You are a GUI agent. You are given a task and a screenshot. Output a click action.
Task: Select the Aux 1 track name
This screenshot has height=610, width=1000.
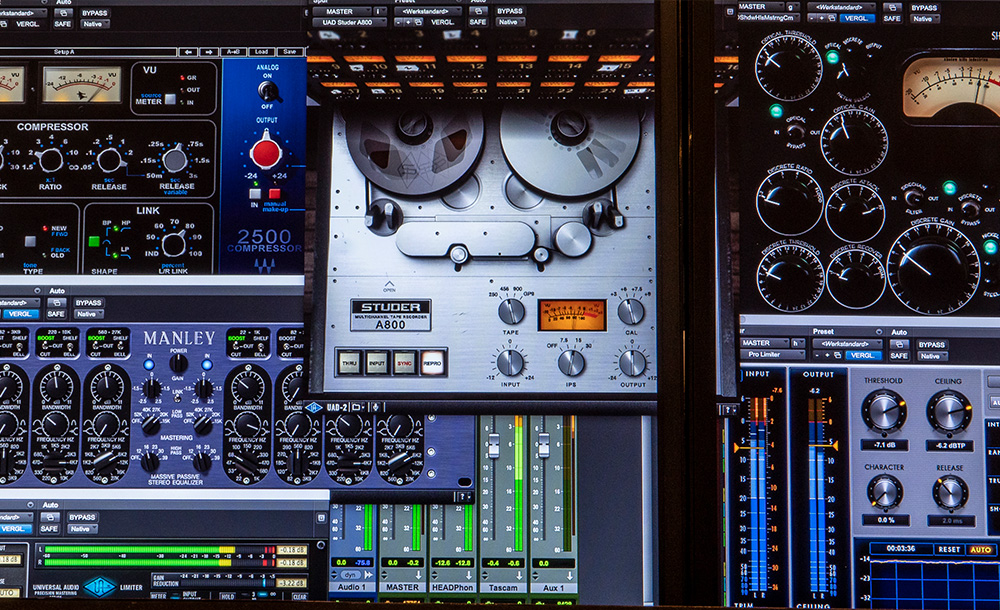coord(554,588)
